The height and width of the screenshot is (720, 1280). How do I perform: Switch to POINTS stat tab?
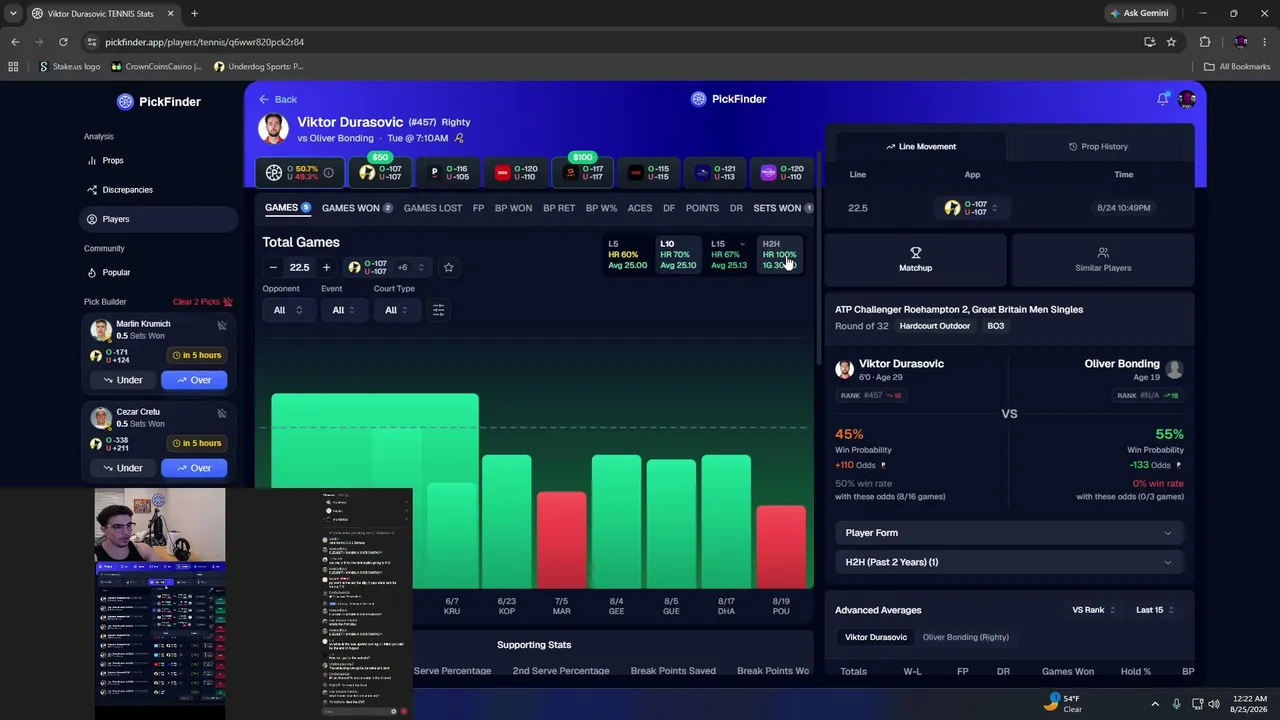(x=702, y=208)
